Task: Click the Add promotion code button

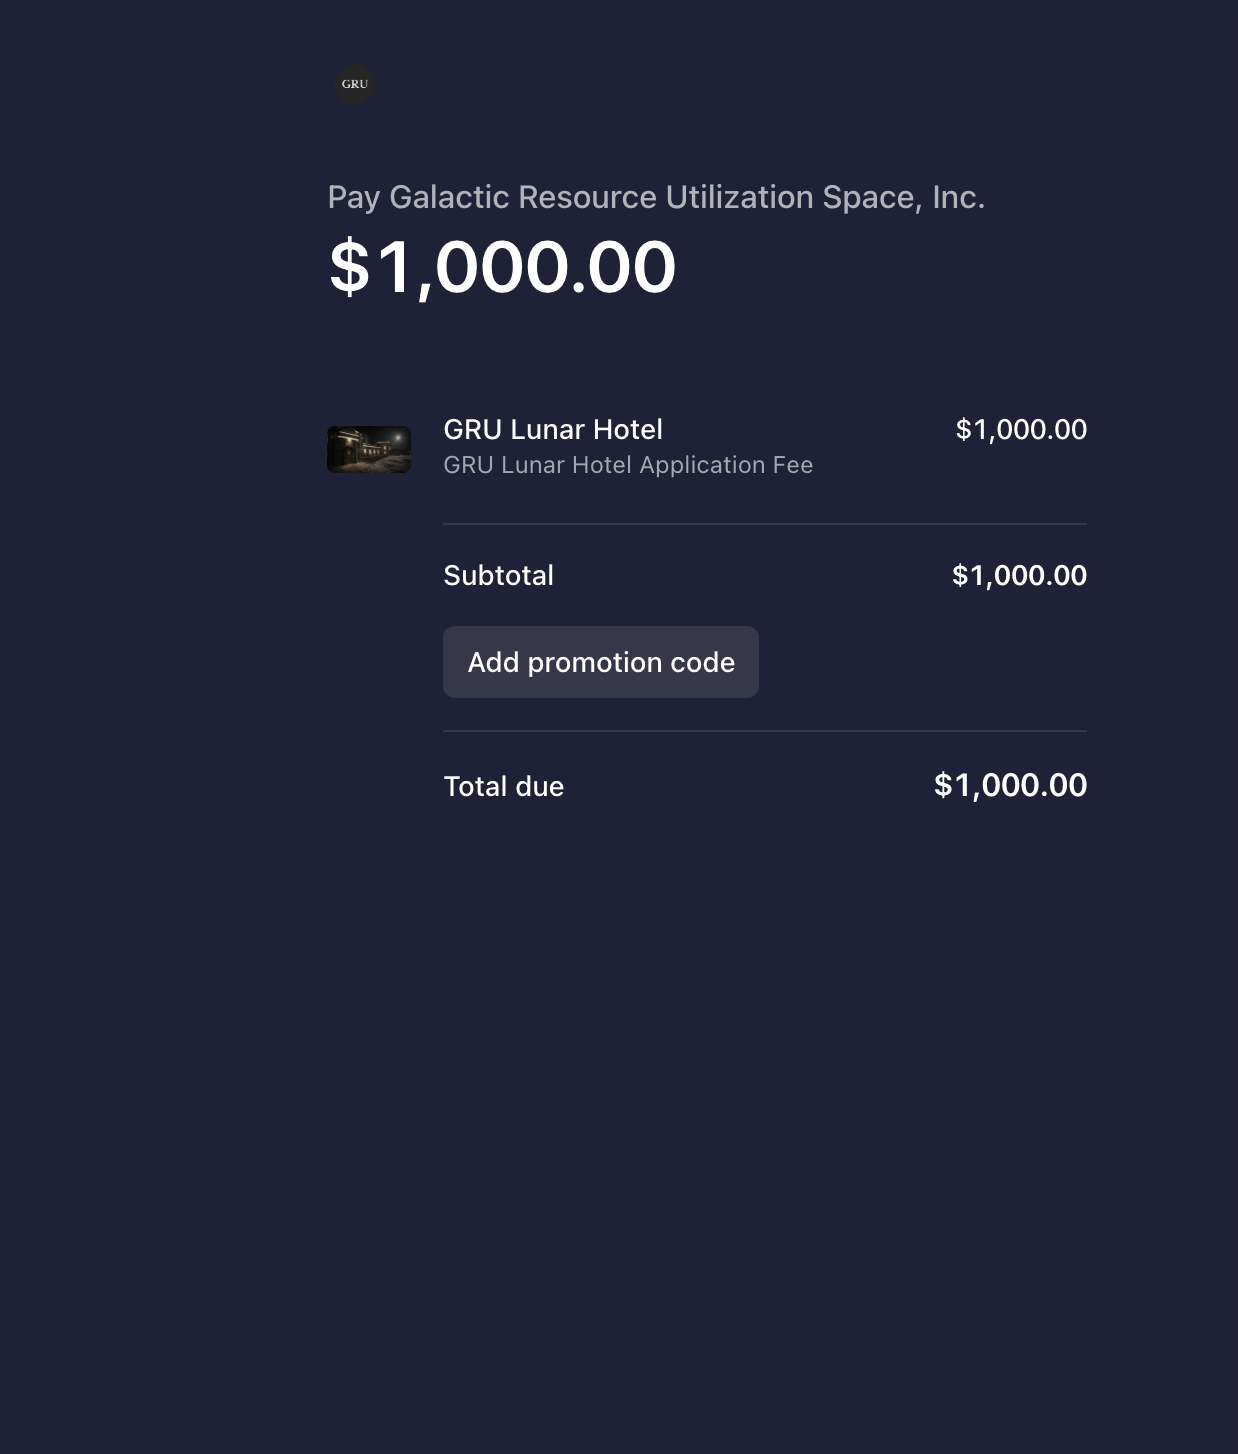Action: point(601,662)
